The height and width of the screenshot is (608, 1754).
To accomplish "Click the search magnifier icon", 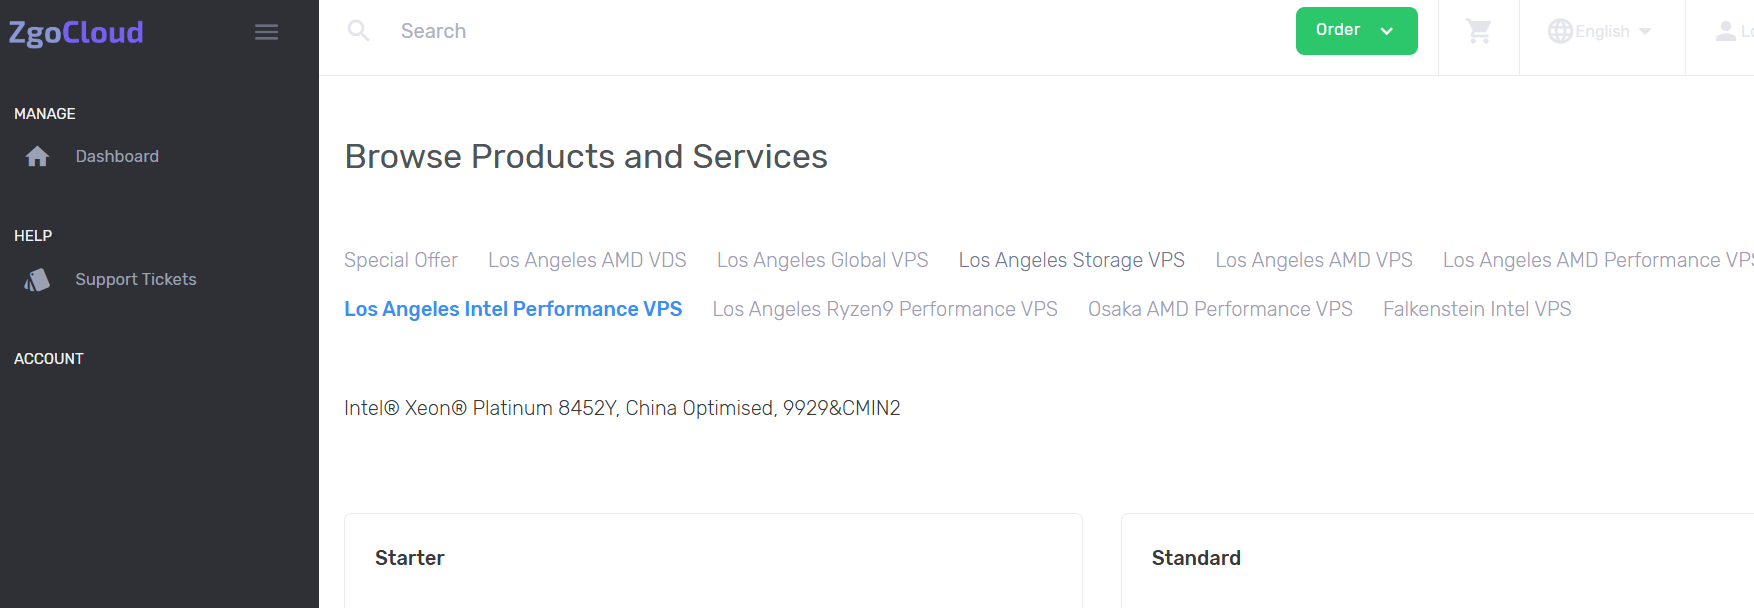I will pyautogui.click(x=358, y=31).
